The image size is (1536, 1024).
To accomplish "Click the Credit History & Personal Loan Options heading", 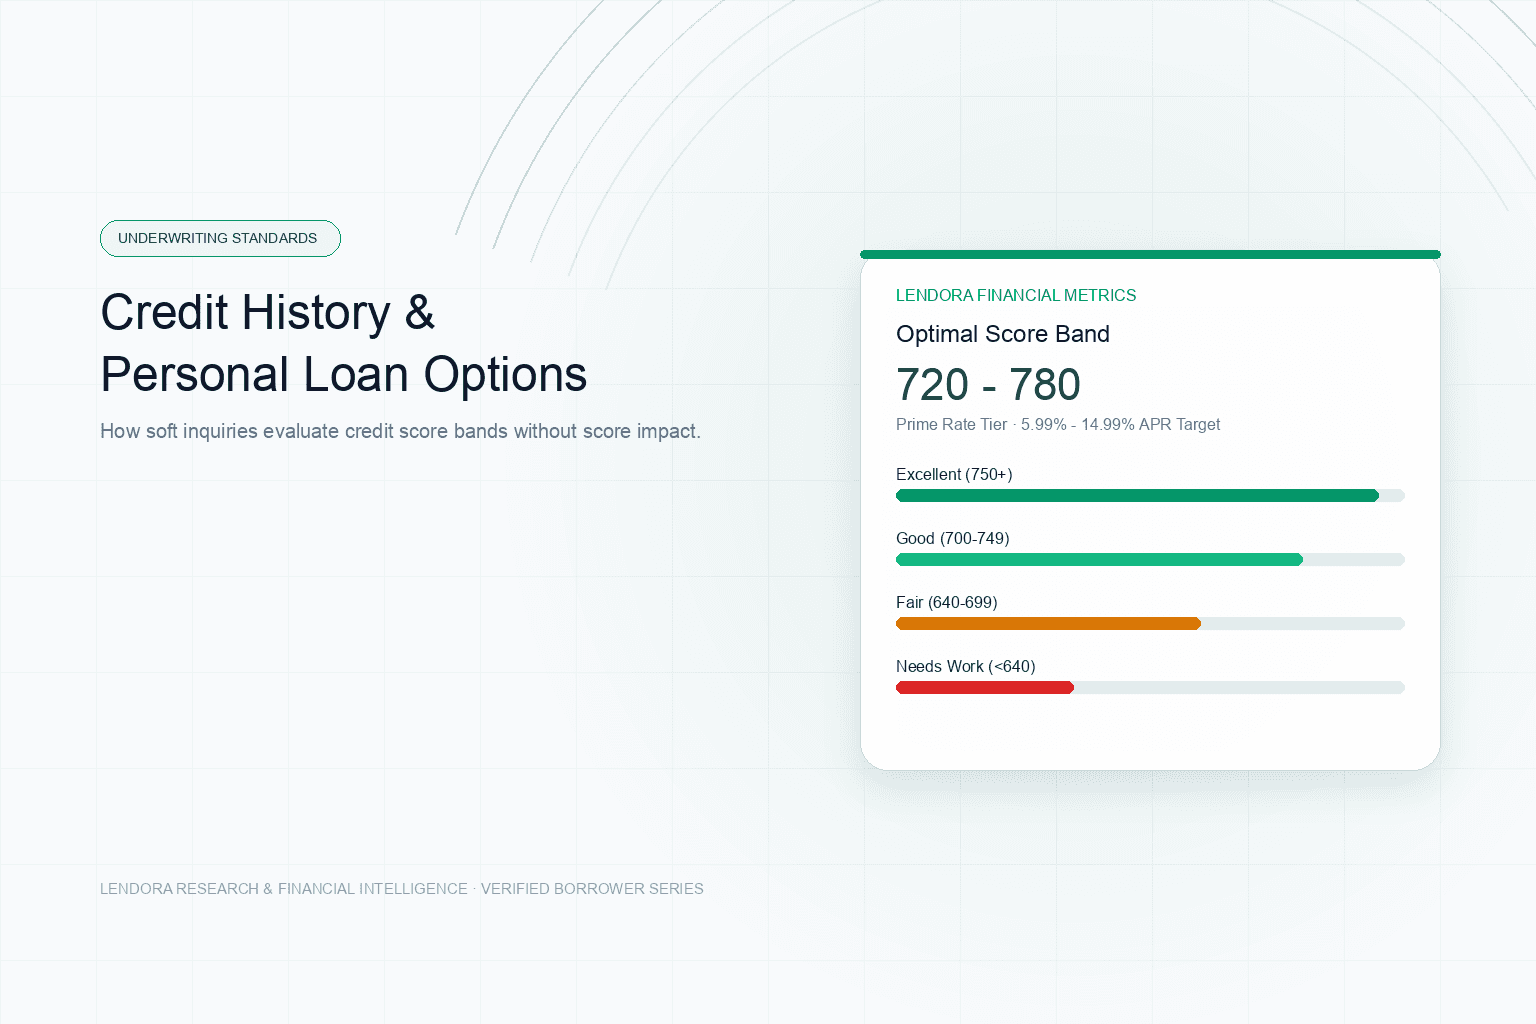I will click(343, 343).
